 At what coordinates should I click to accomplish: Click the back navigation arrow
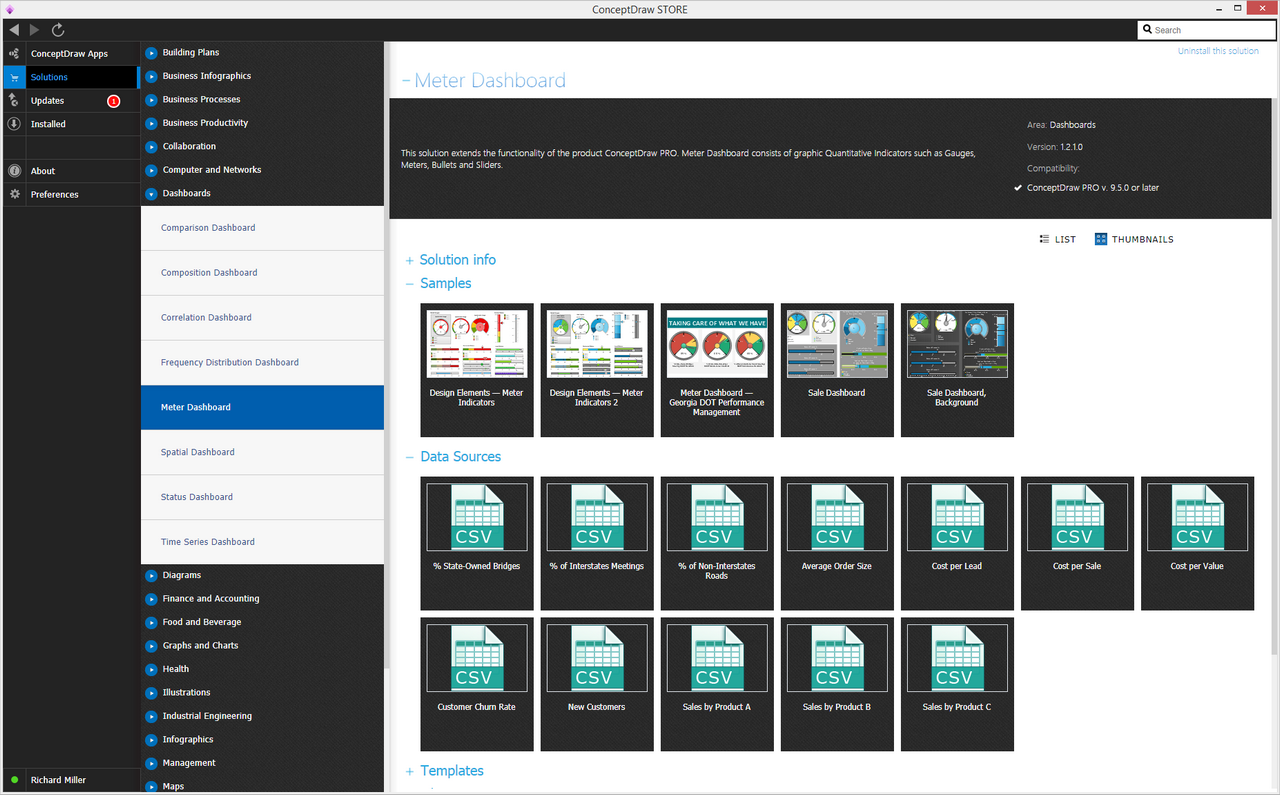coord(14,30)
